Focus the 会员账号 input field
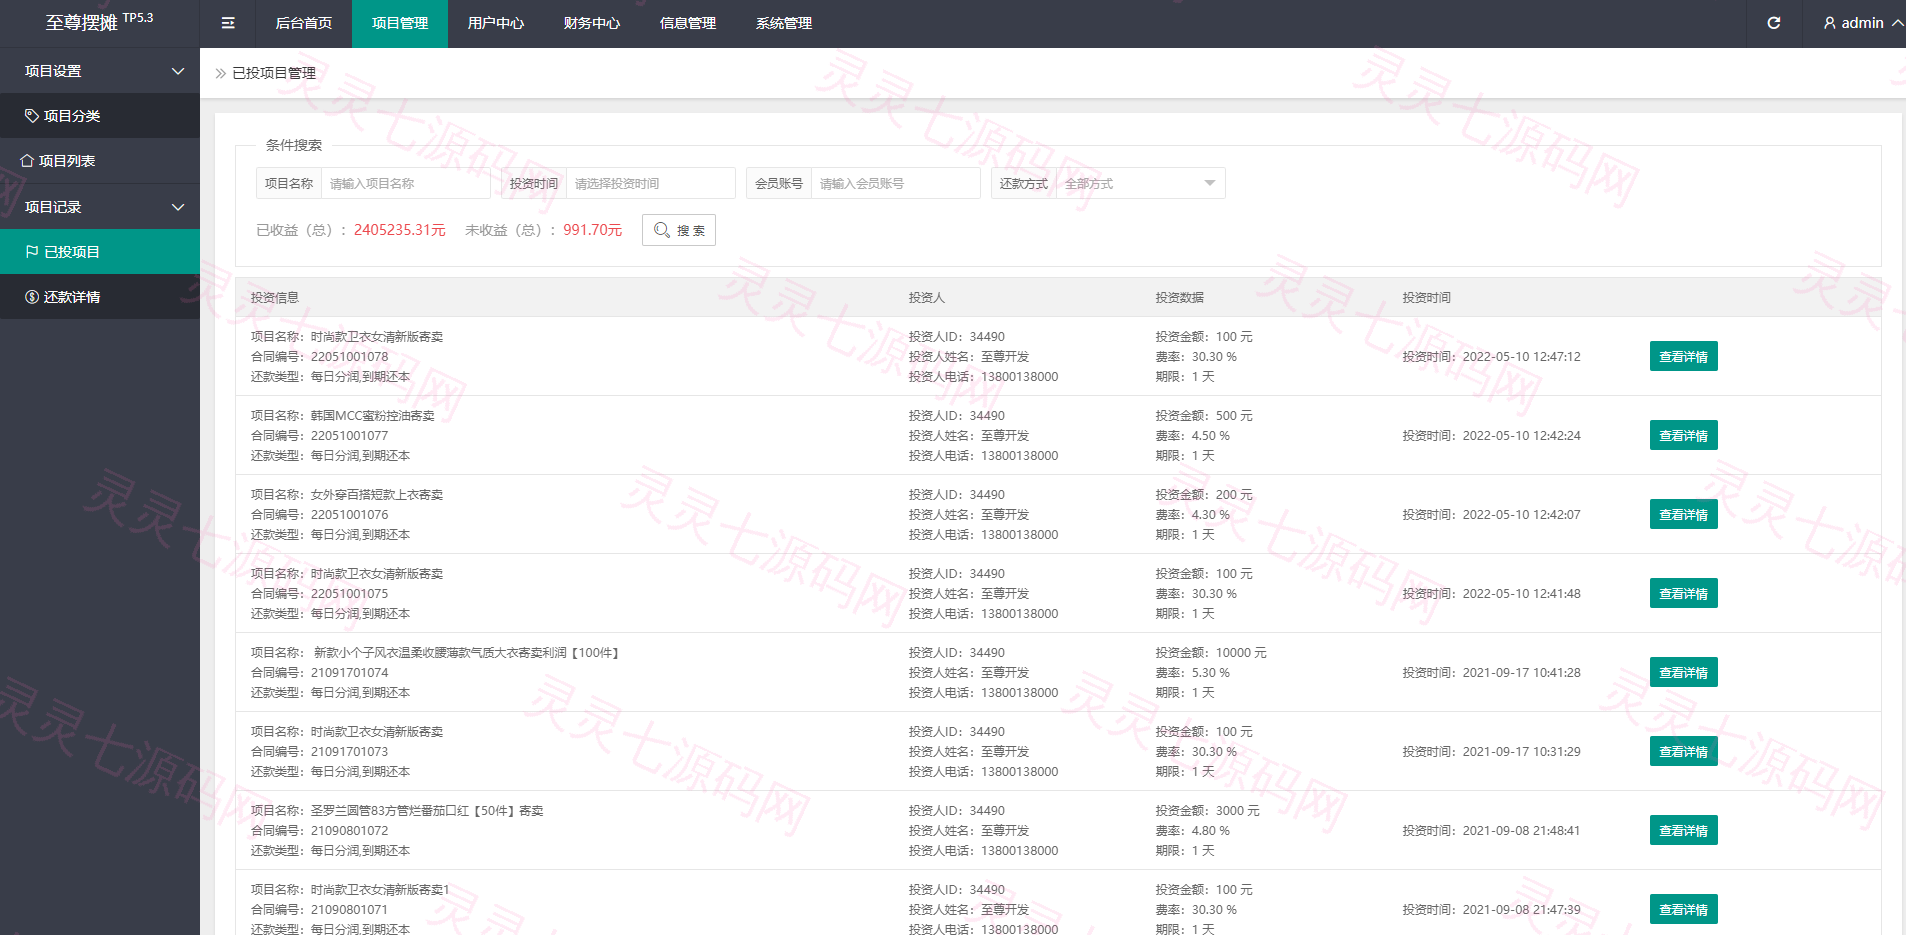This screenshot has width=1906, height=935. pyautogui.click(x=896, y=183)
